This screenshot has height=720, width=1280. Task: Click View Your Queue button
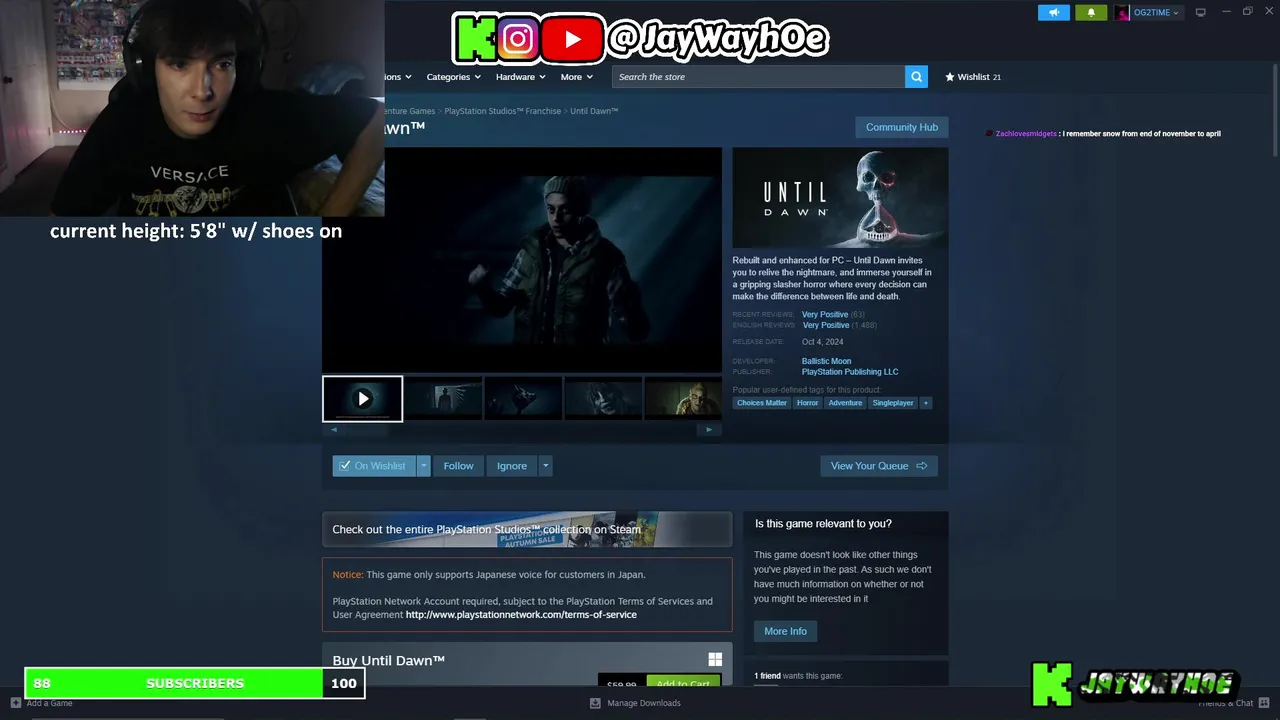tap(878, 466)
